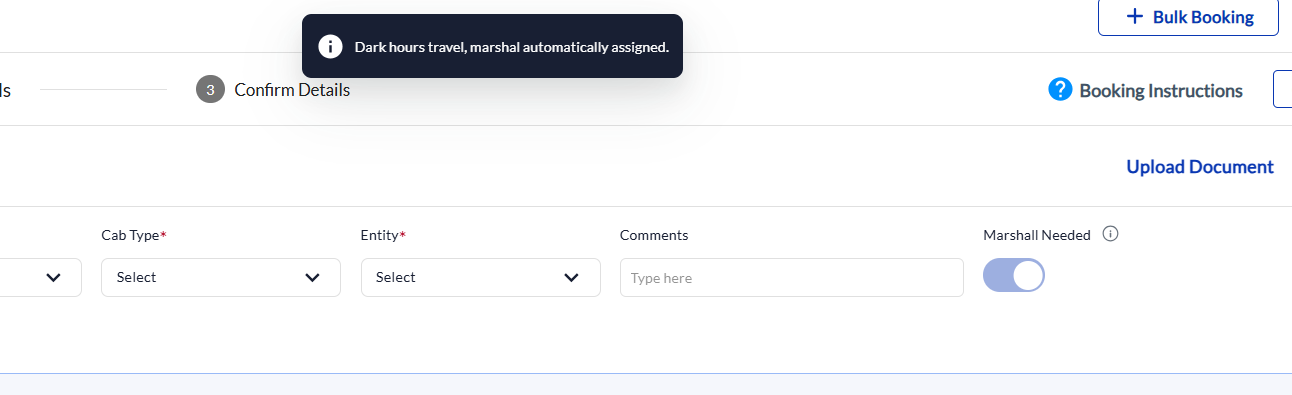Click the cut-off button beside Booking Instructions

(1283, 89)
